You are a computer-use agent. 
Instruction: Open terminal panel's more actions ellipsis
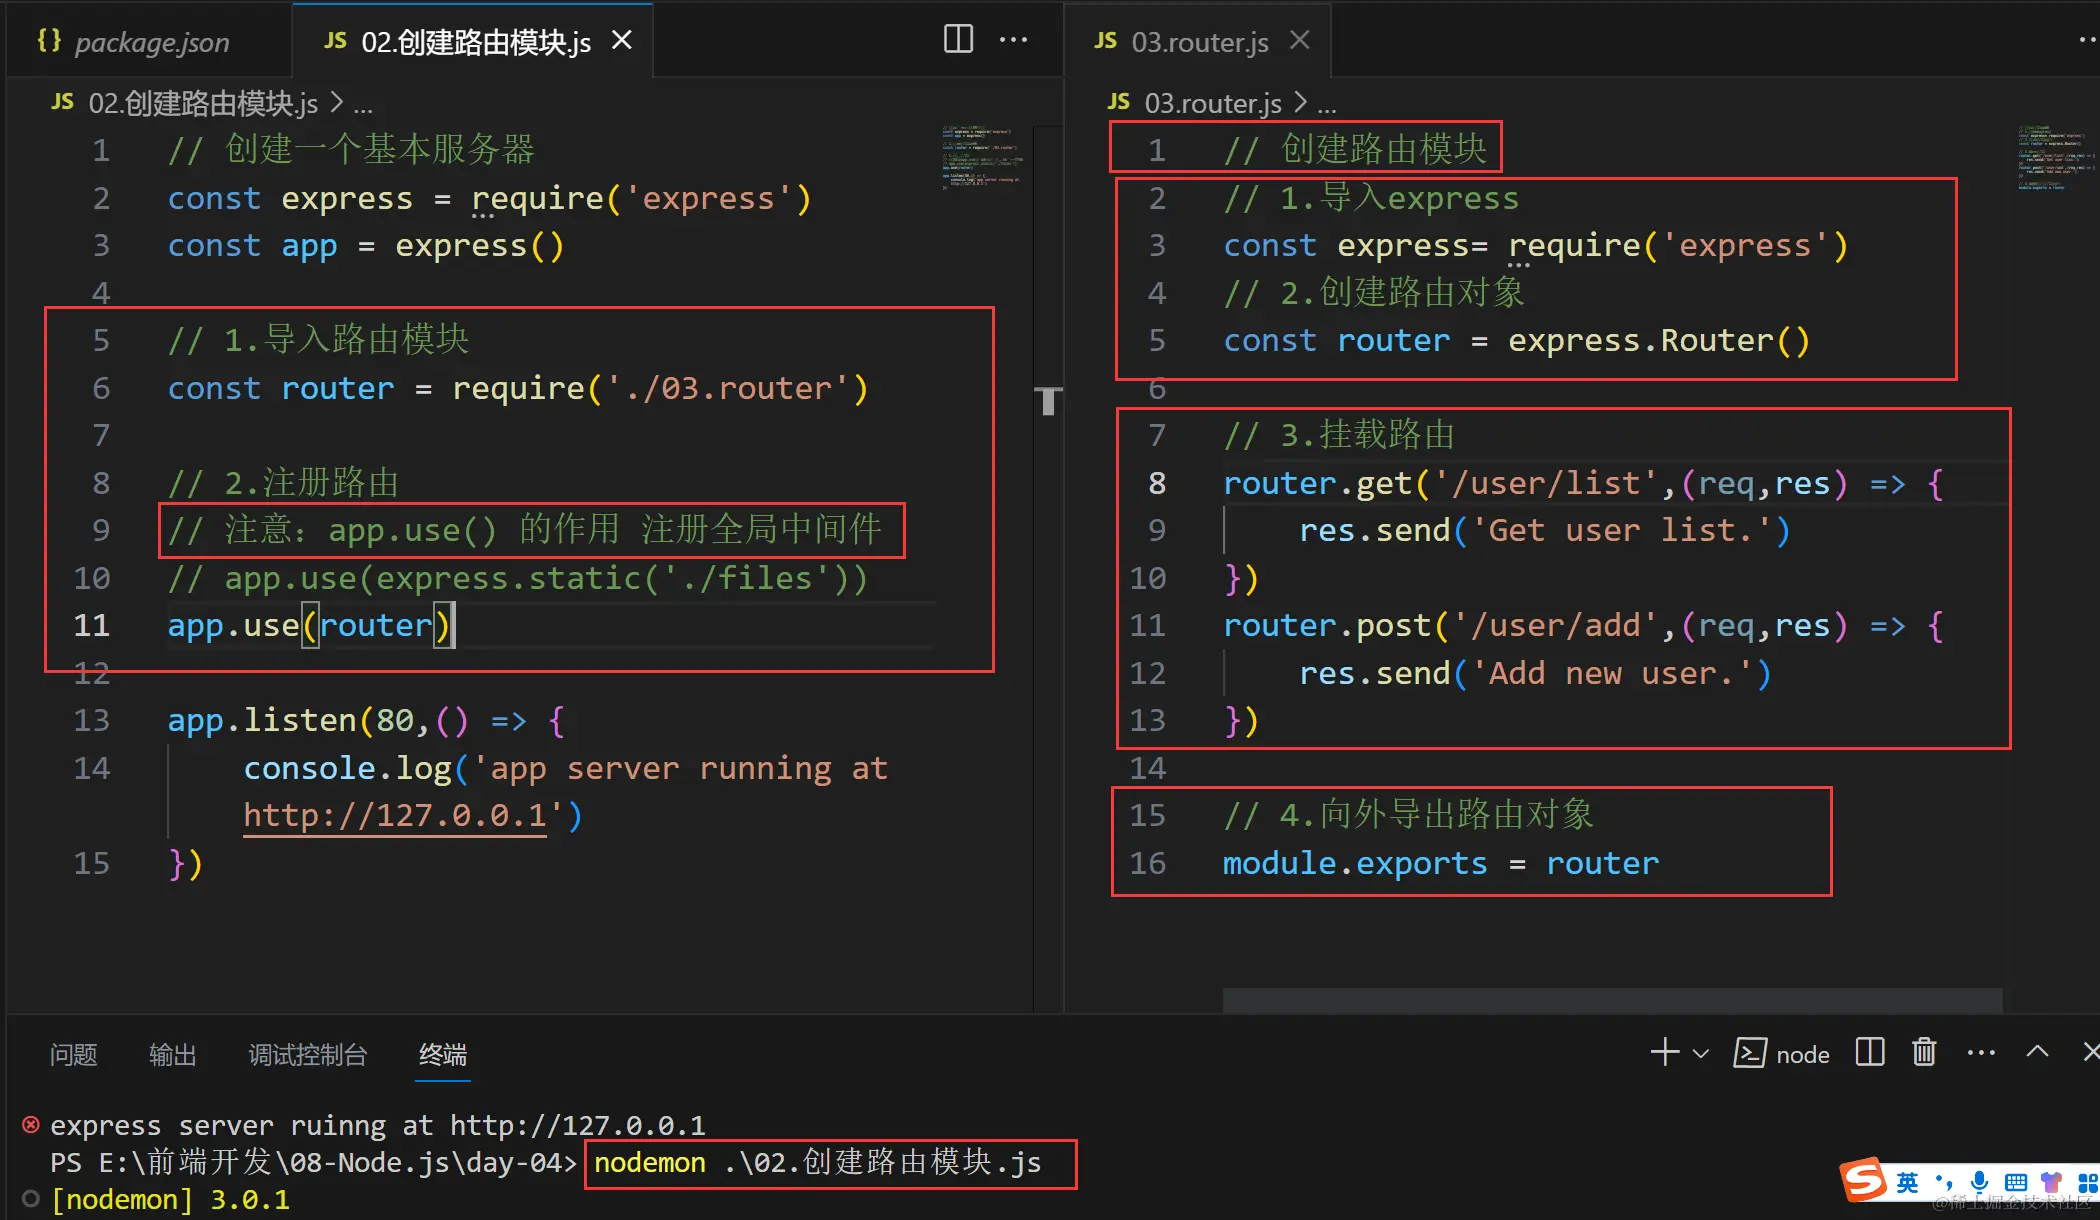click(1980, 1053)
